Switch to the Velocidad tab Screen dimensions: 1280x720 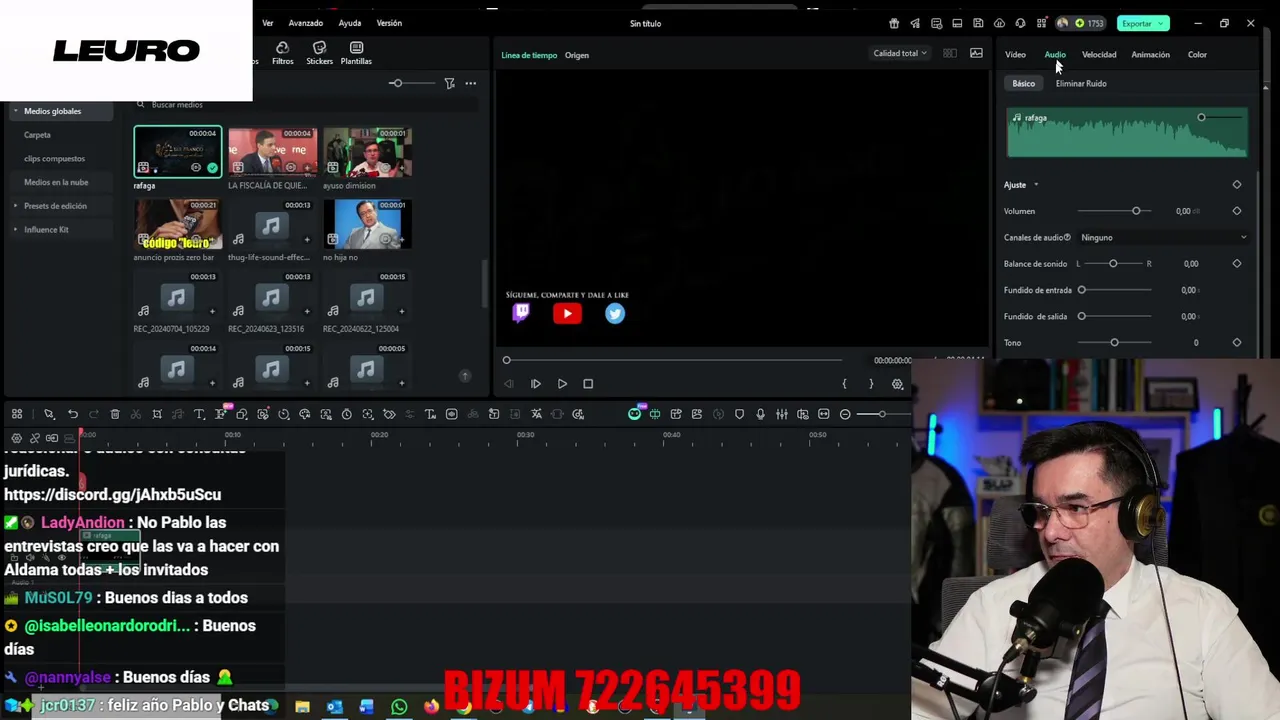1099,55
